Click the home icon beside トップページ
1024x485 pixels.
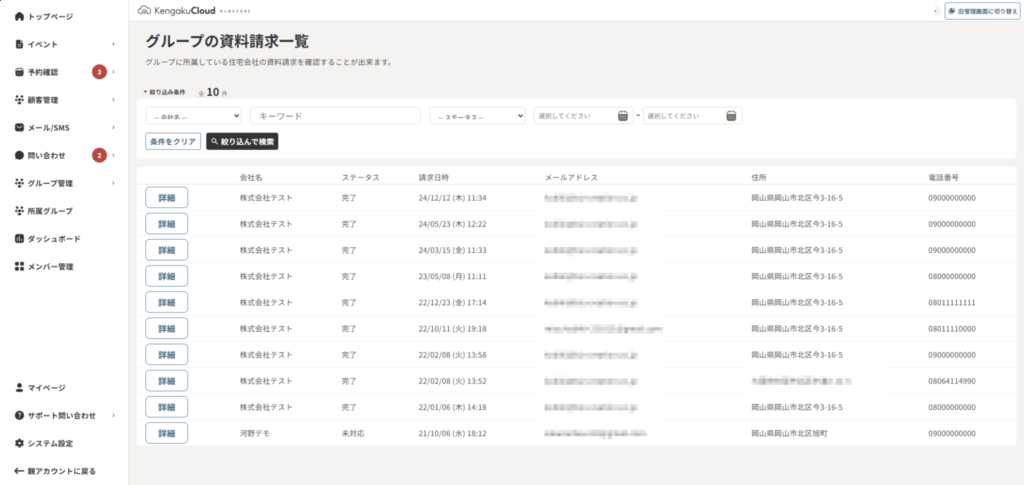(19, 17)
